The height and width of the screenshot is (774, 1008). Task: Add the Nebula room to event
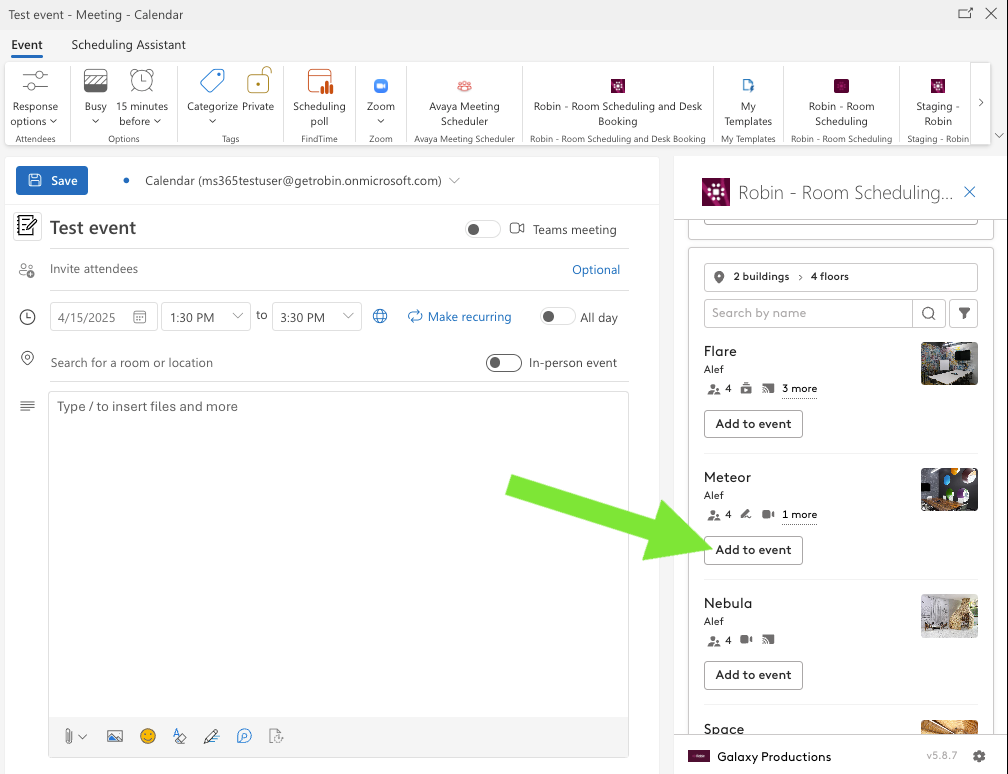pyautogui.click(x=753, y=675)
